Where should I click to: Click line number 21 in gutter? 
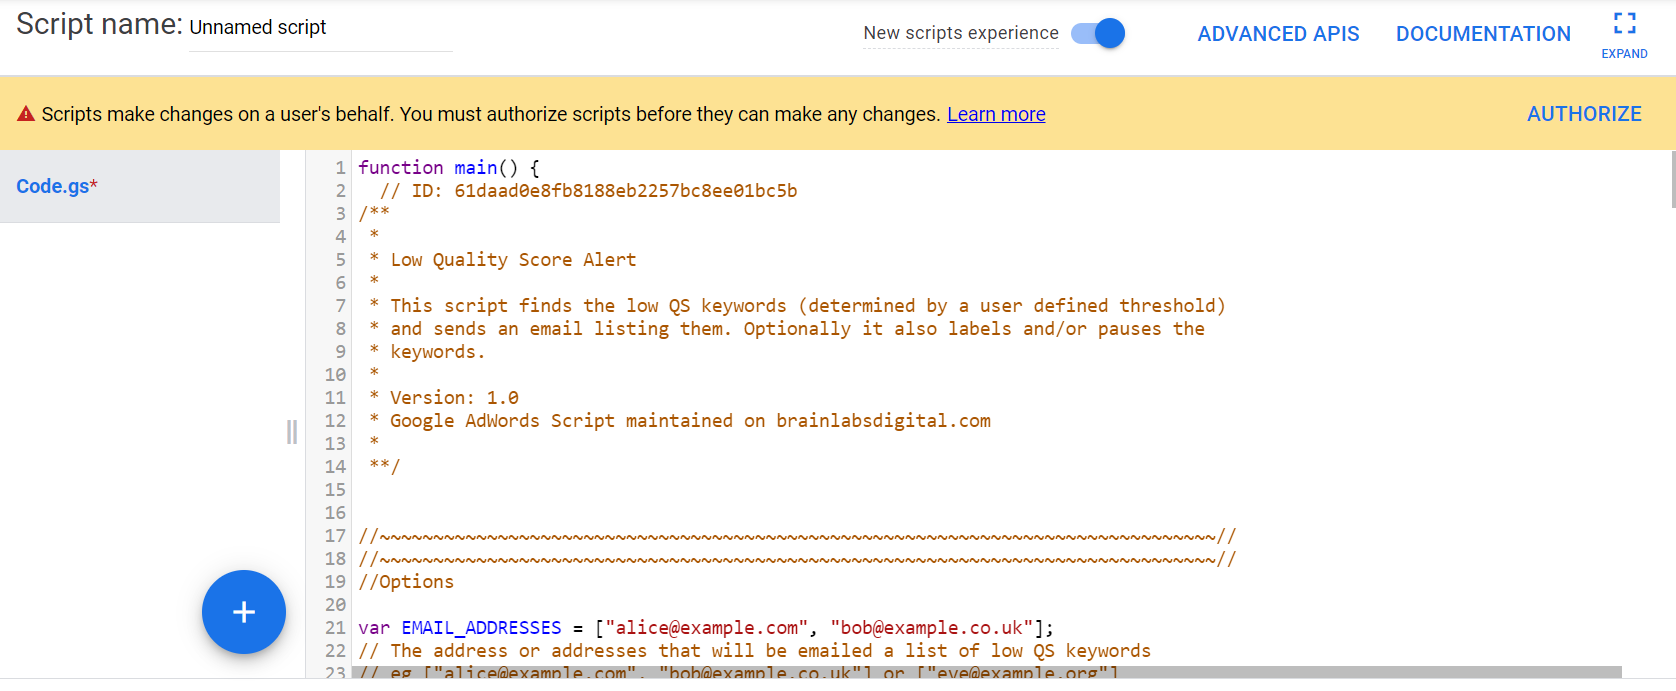pyautogui.click(x=335, y=627)
